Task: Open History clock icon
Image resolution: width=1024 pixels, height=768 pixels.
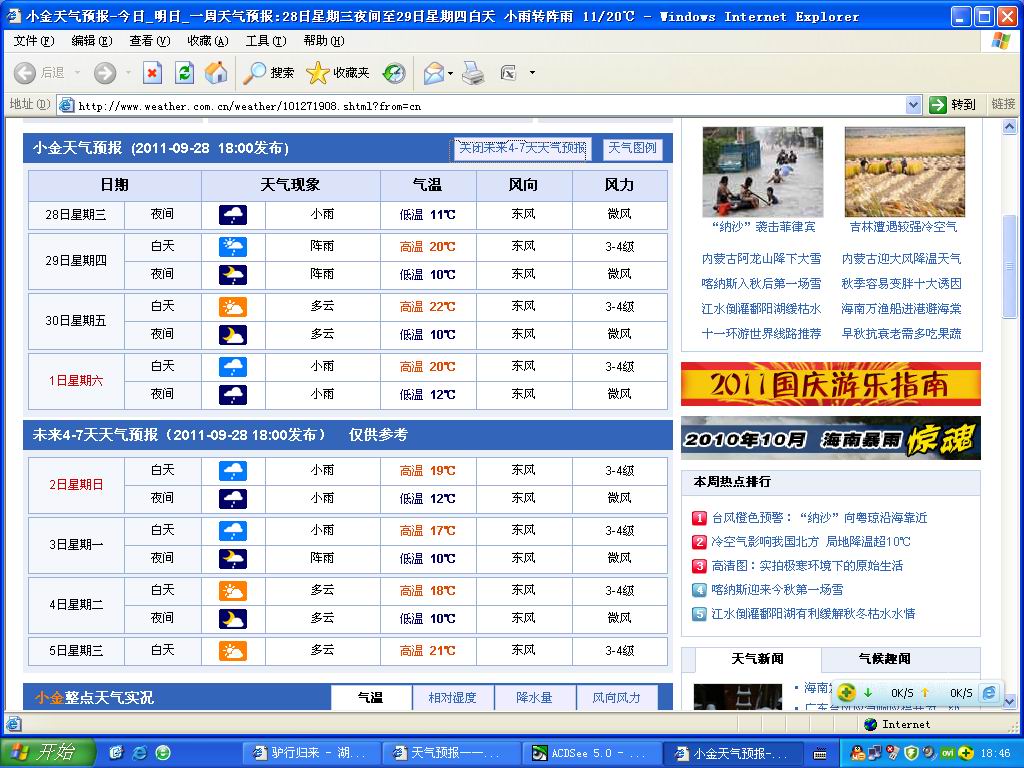Action: pyautogui.click(x=394, y=73)
